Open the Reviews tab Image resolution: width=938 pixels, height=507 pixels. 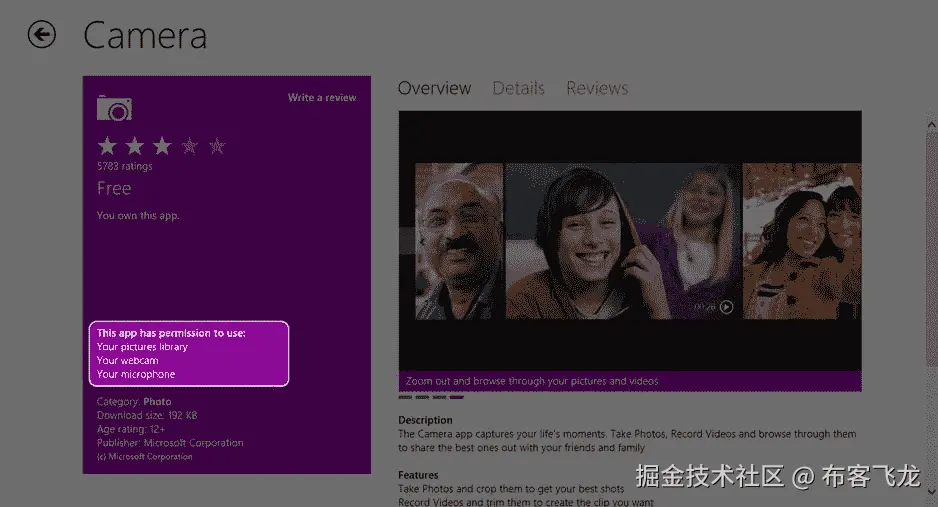point(597,88)
